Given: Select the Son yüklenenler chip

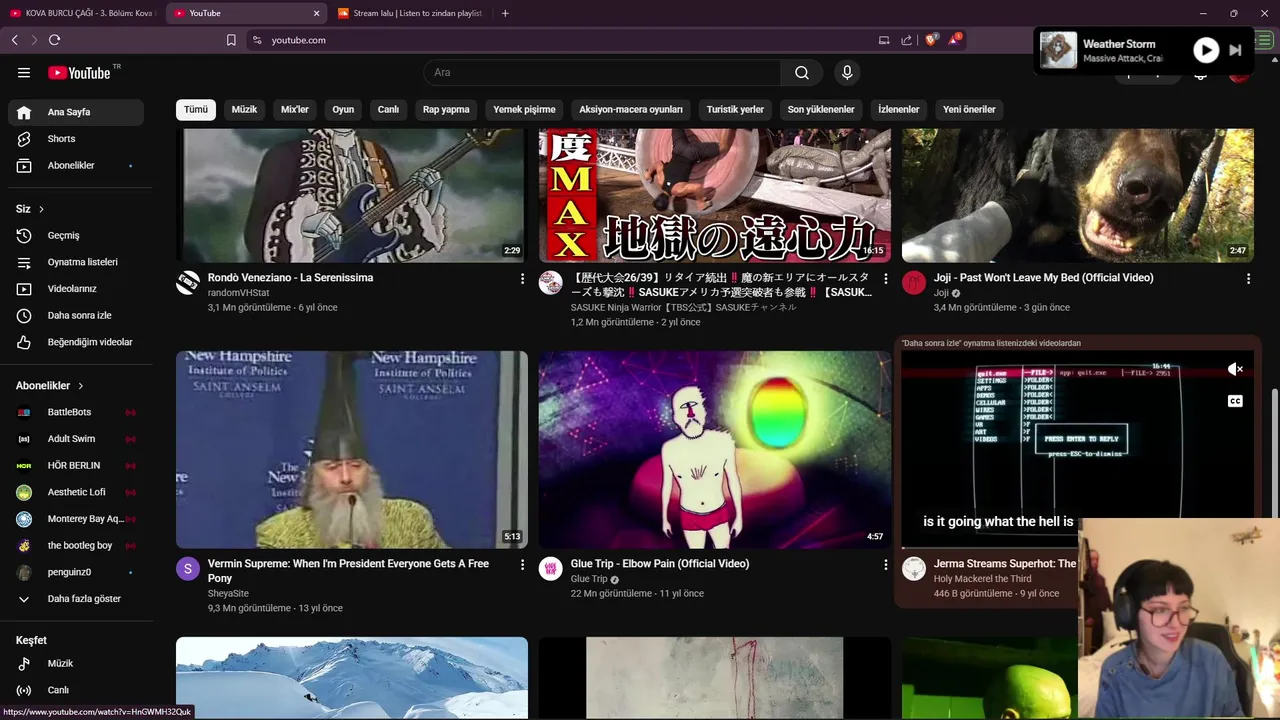Looking at the screenshot, I should (821, 110).
